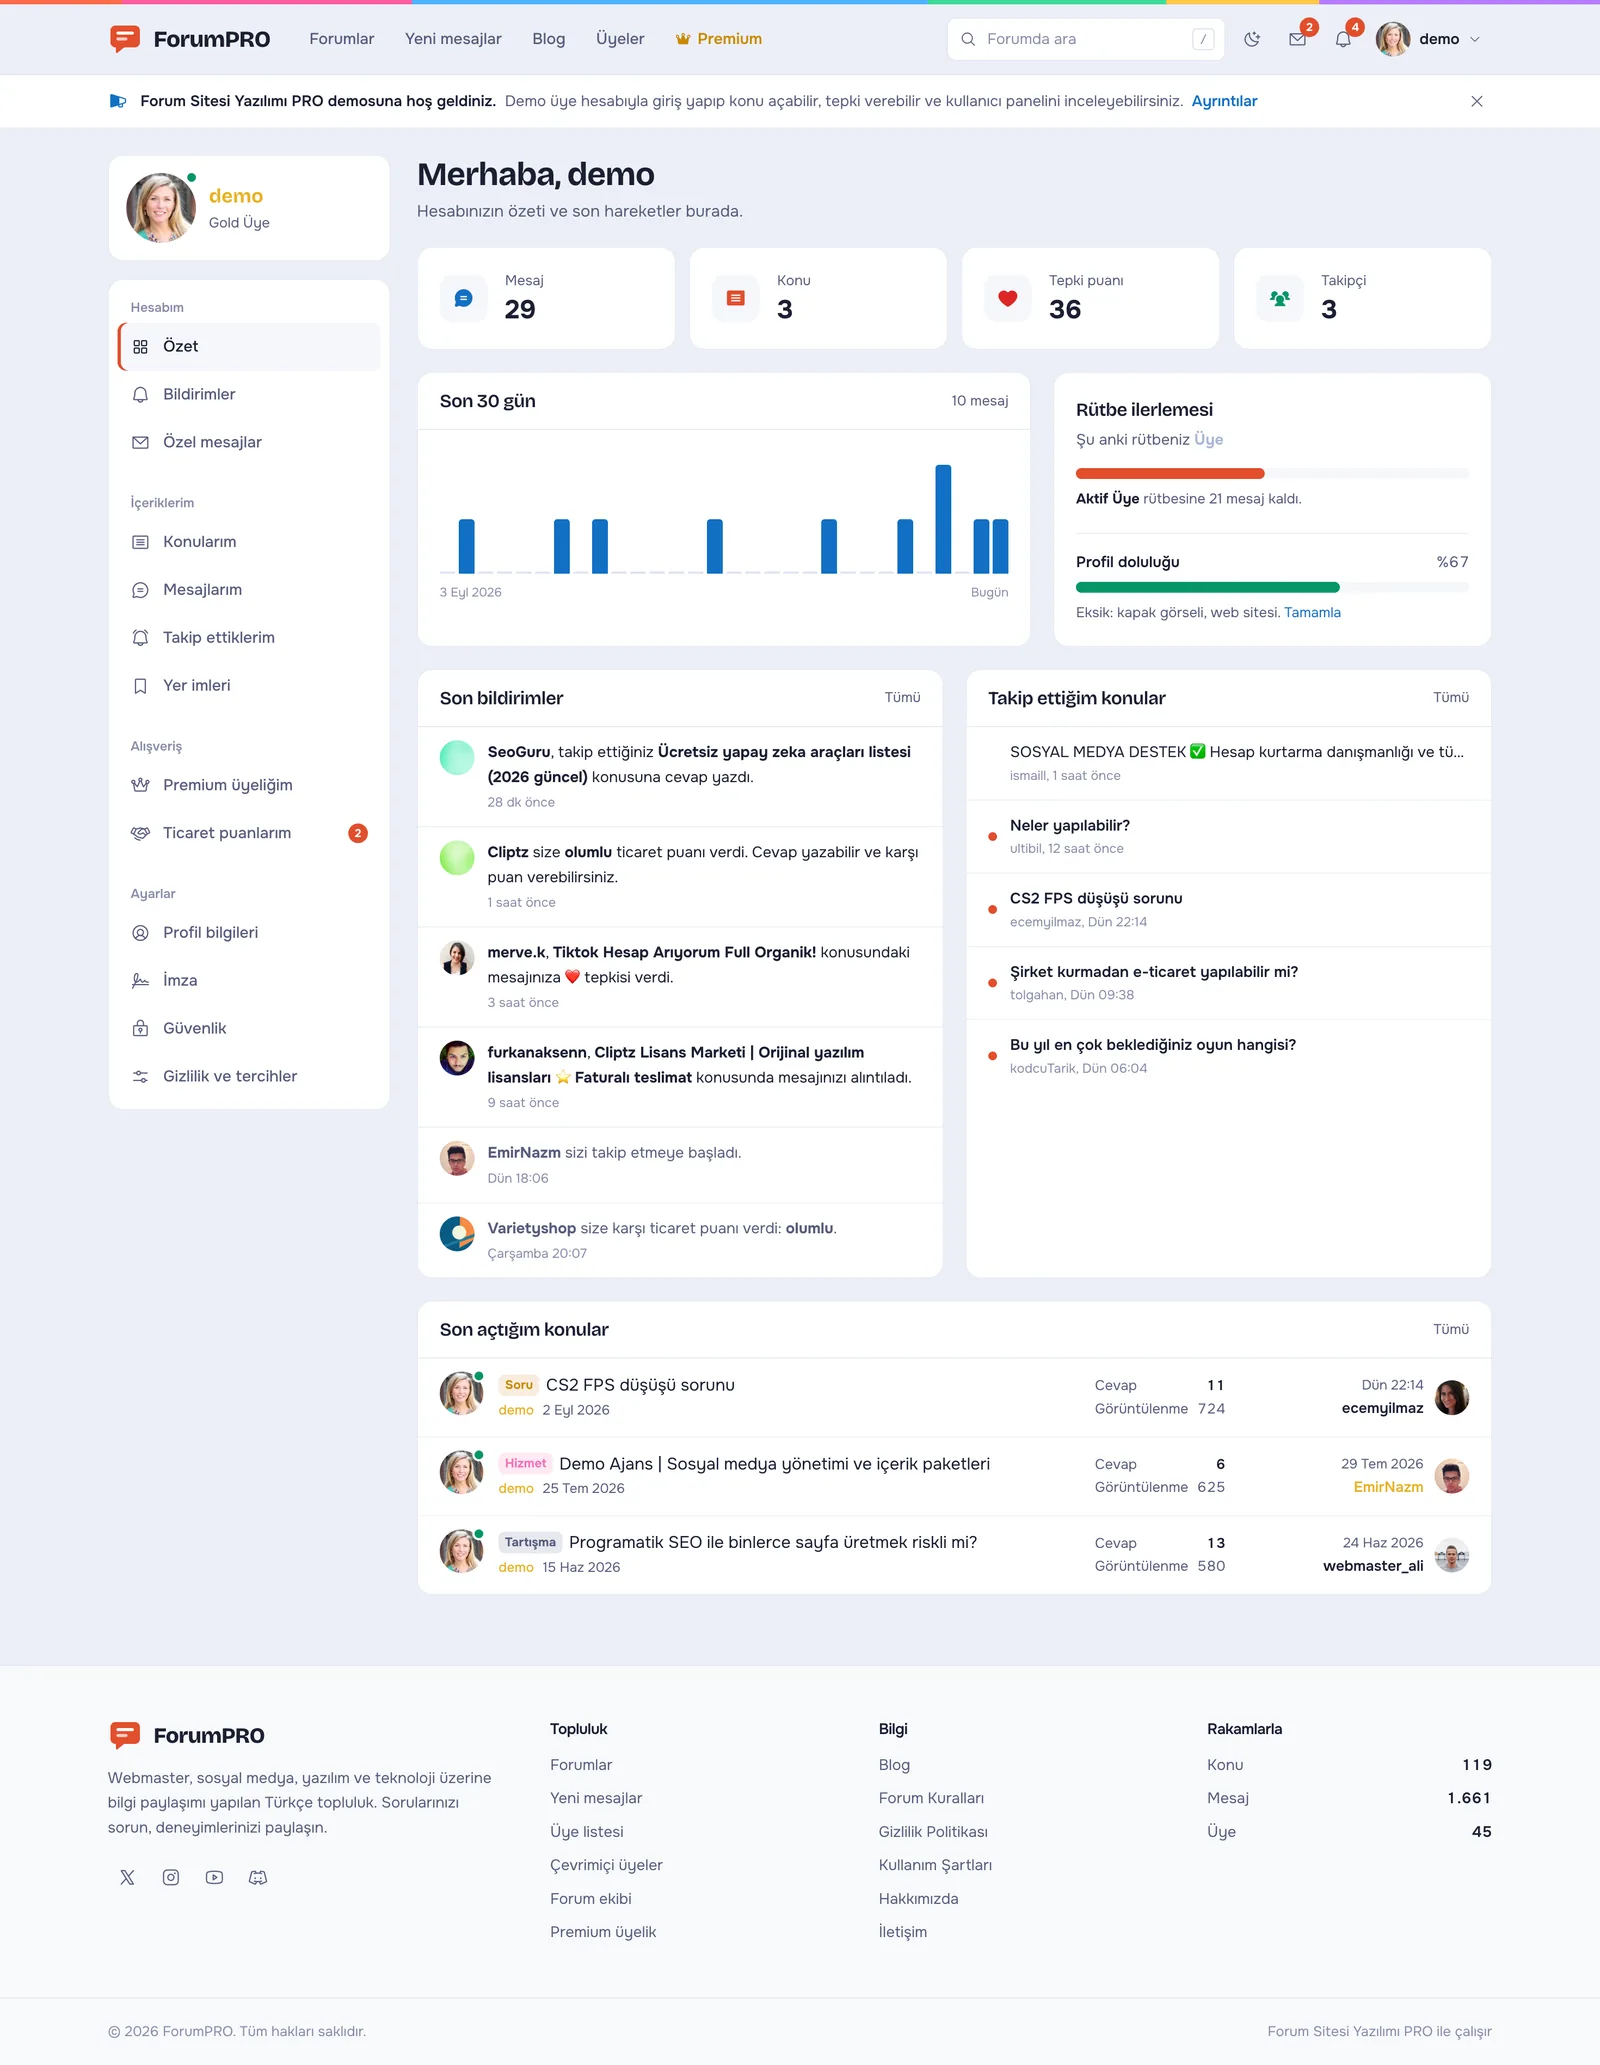
Task: Open Blog in the top navigation
Action: click(549, 39)
